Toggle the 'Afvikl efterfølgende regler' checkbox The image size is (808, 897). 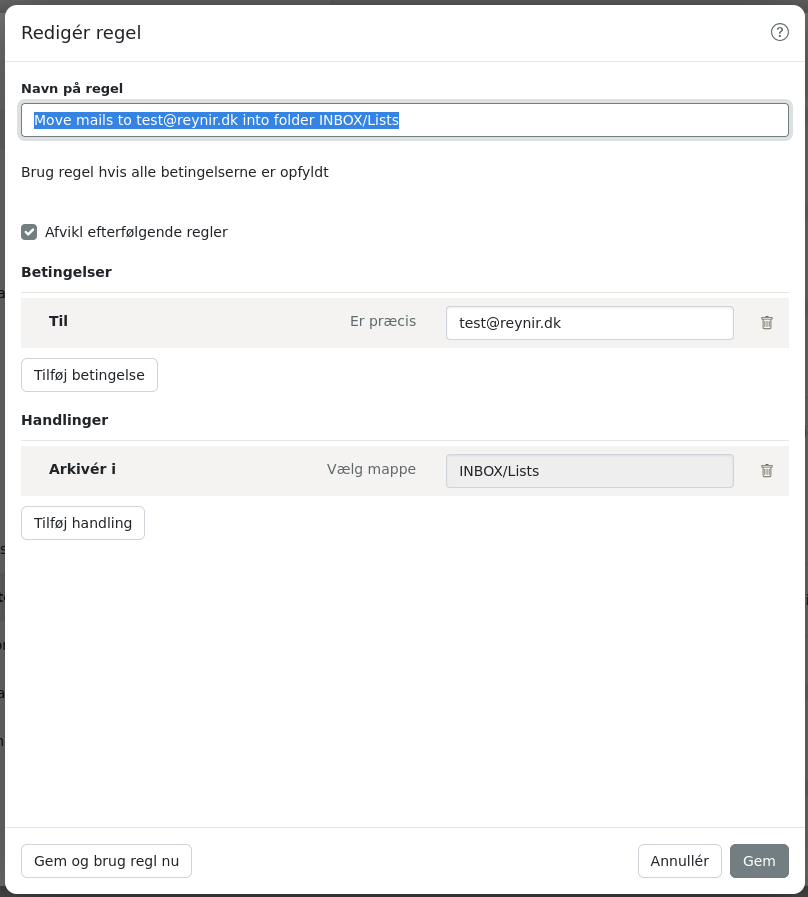point(29,232)
